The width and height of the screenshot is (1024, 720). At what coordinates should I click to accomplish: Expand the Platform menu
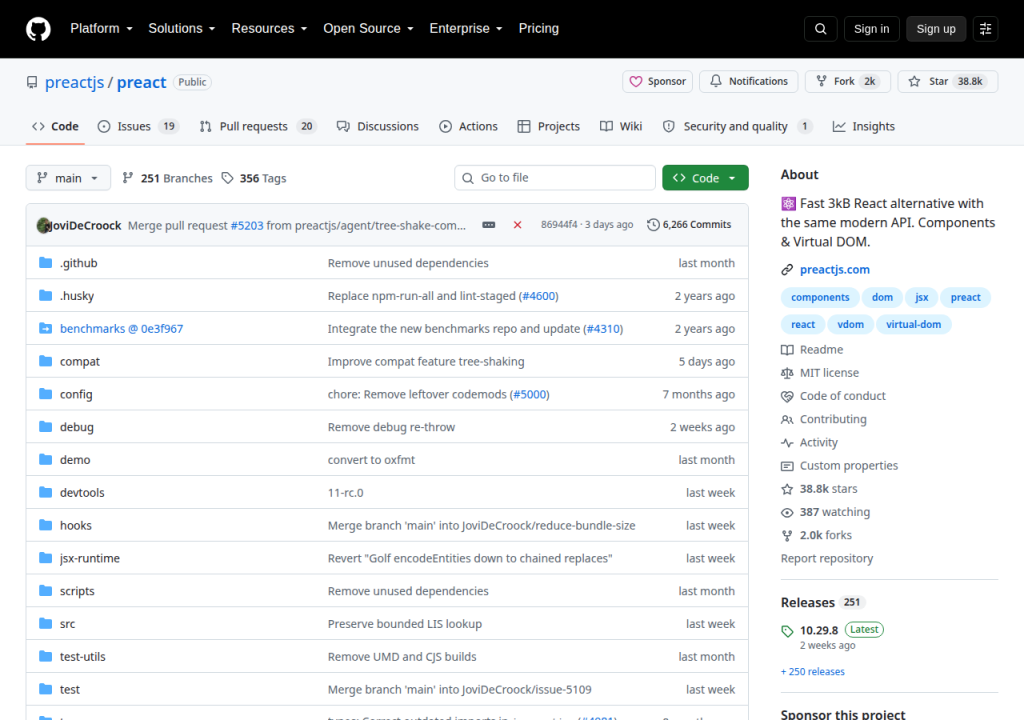point(101,29)
